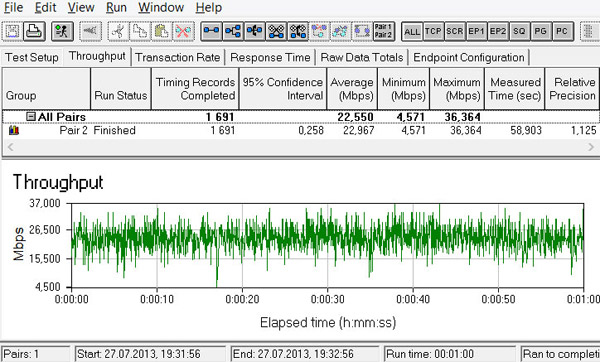Click the Print toolbar icon

click(x=34, y=31)
